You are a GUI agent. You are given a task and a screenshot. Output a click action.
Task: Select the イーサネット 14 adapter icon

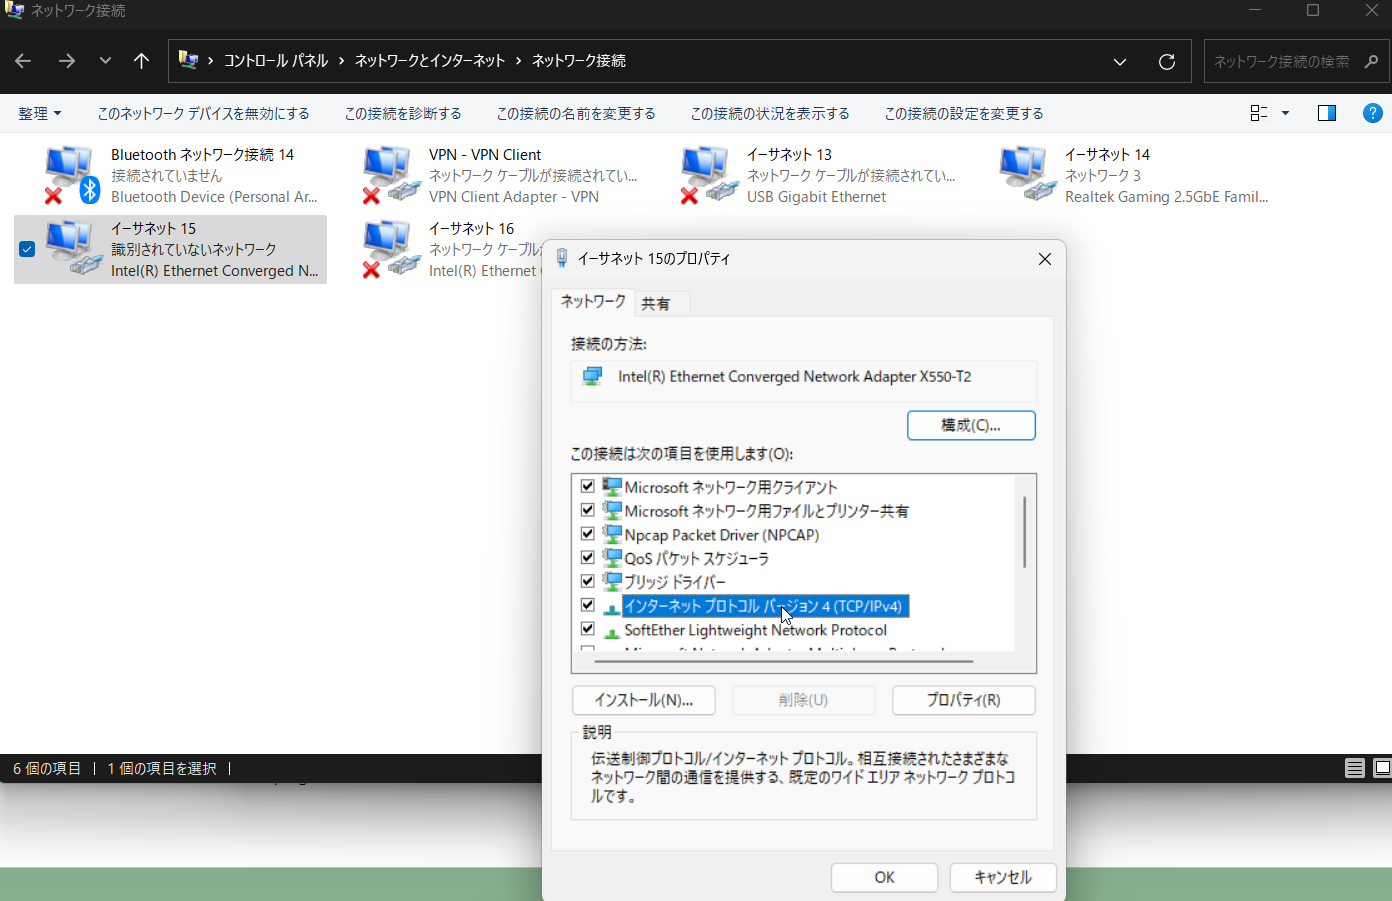pyautogui.click(x=1026, y=175)
